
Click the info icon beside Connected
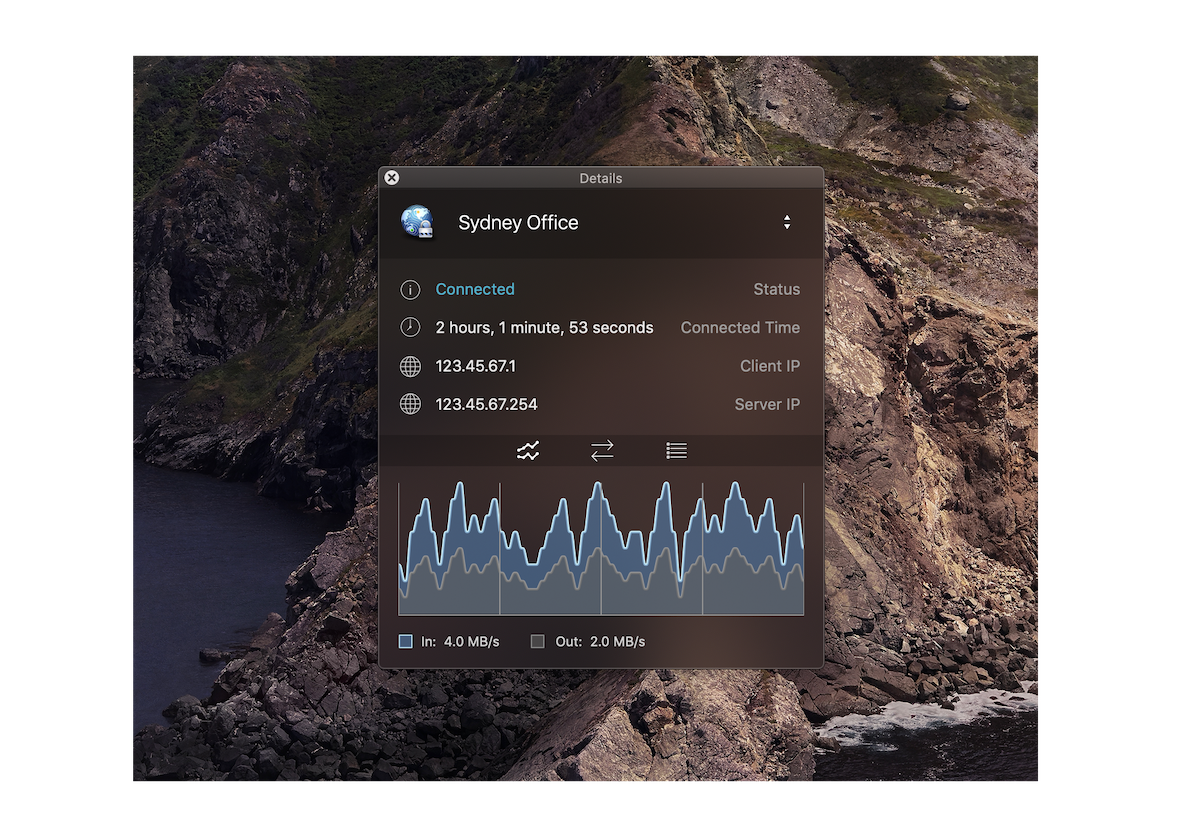(410, 290)
